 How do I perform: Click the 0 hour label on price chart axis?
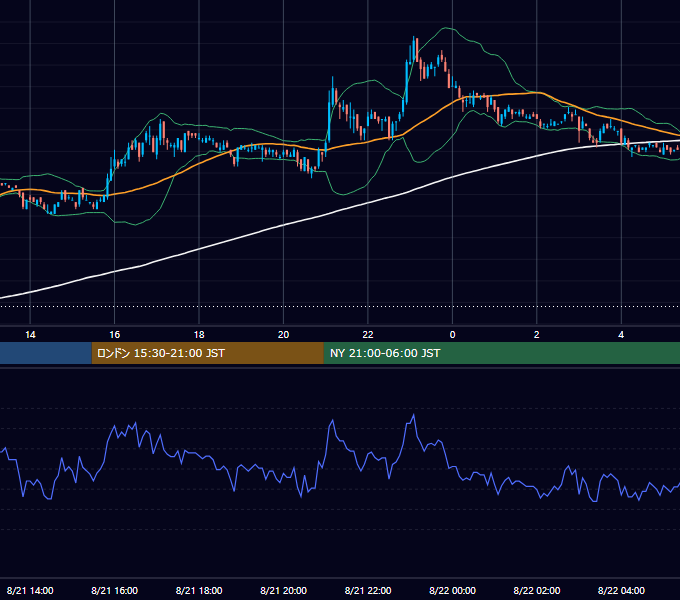tap(452, 335)
